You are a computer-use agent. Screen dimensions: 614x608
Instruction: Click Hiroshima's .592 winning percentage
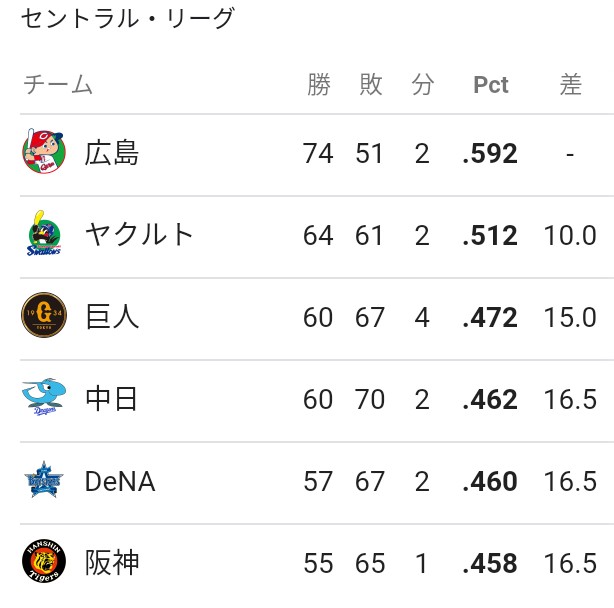click(x=490, y=153)
